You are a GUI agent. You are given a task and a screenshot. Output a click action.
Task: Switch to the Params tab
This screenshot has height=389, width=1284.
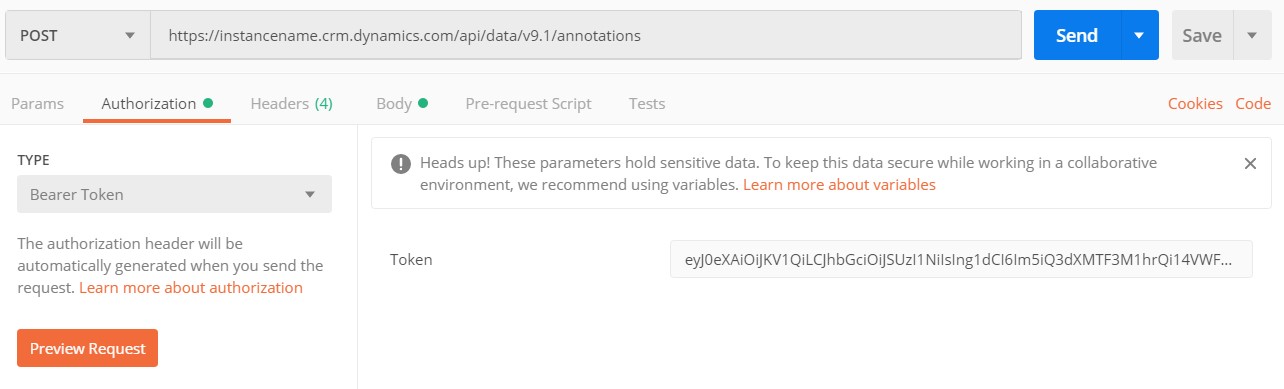(37, 103)
